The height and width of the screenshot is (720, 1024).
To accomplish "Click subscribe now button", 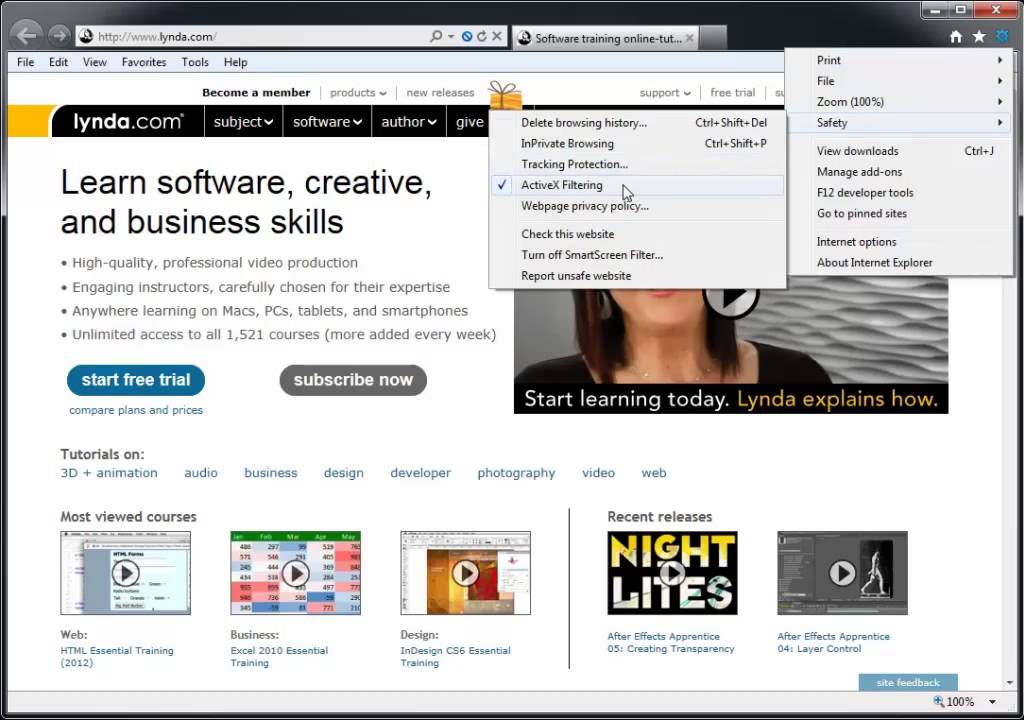I will point(353,380).
